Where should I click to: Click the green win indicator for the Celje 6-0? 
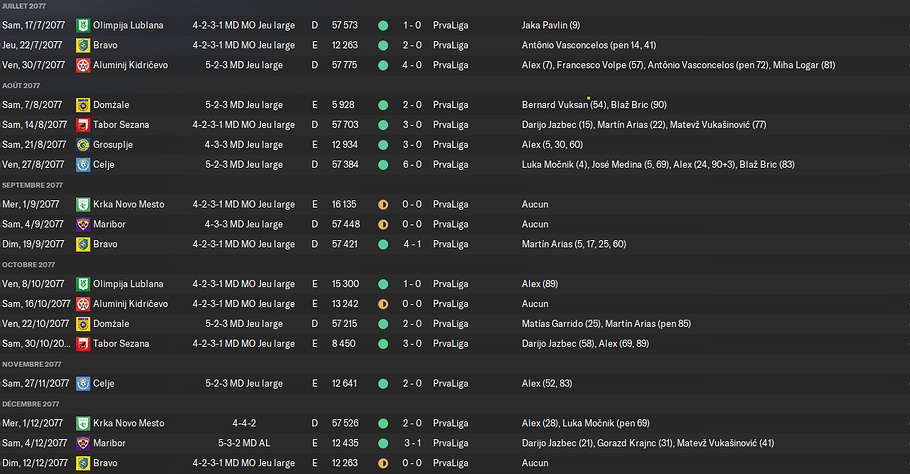pyautogui.click(x=383, y=165)
